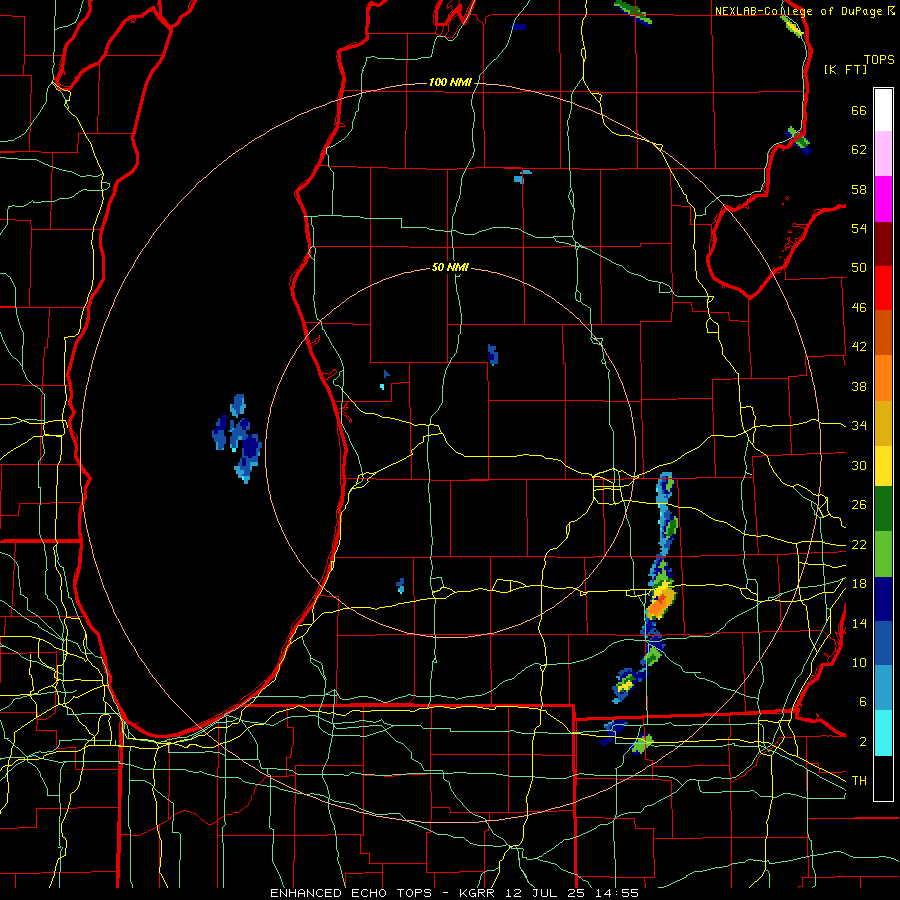Click the light pink legend swatch
Viewport: 900px width, 900px height.
(883, 154)
